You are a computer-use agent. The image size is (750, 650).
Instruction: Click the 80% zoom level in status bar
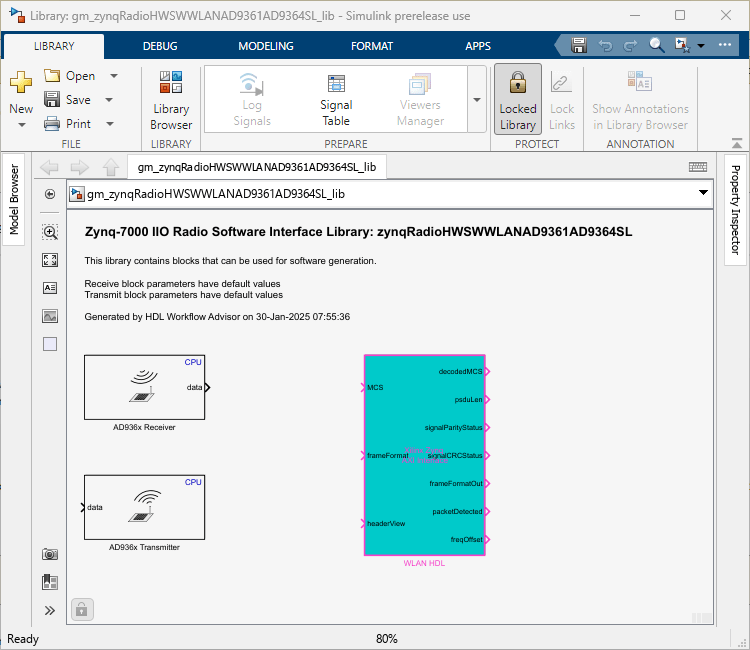pyautogui.click(x=386, y=639)
